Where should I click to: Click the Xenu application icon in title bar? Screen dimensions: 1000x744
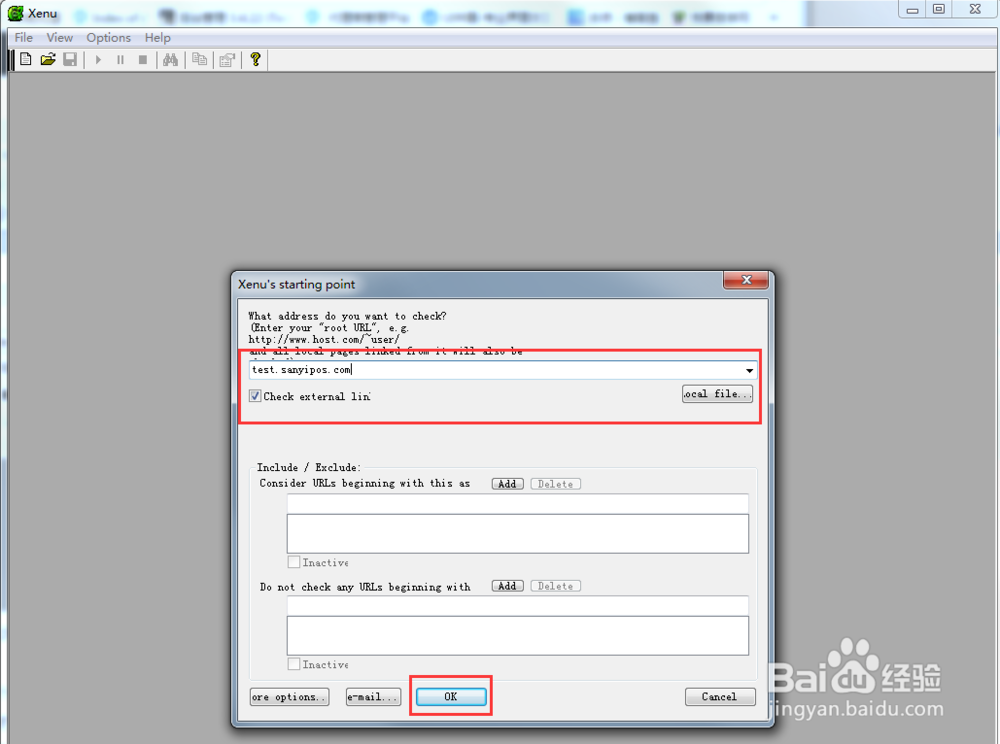(15, 13)
